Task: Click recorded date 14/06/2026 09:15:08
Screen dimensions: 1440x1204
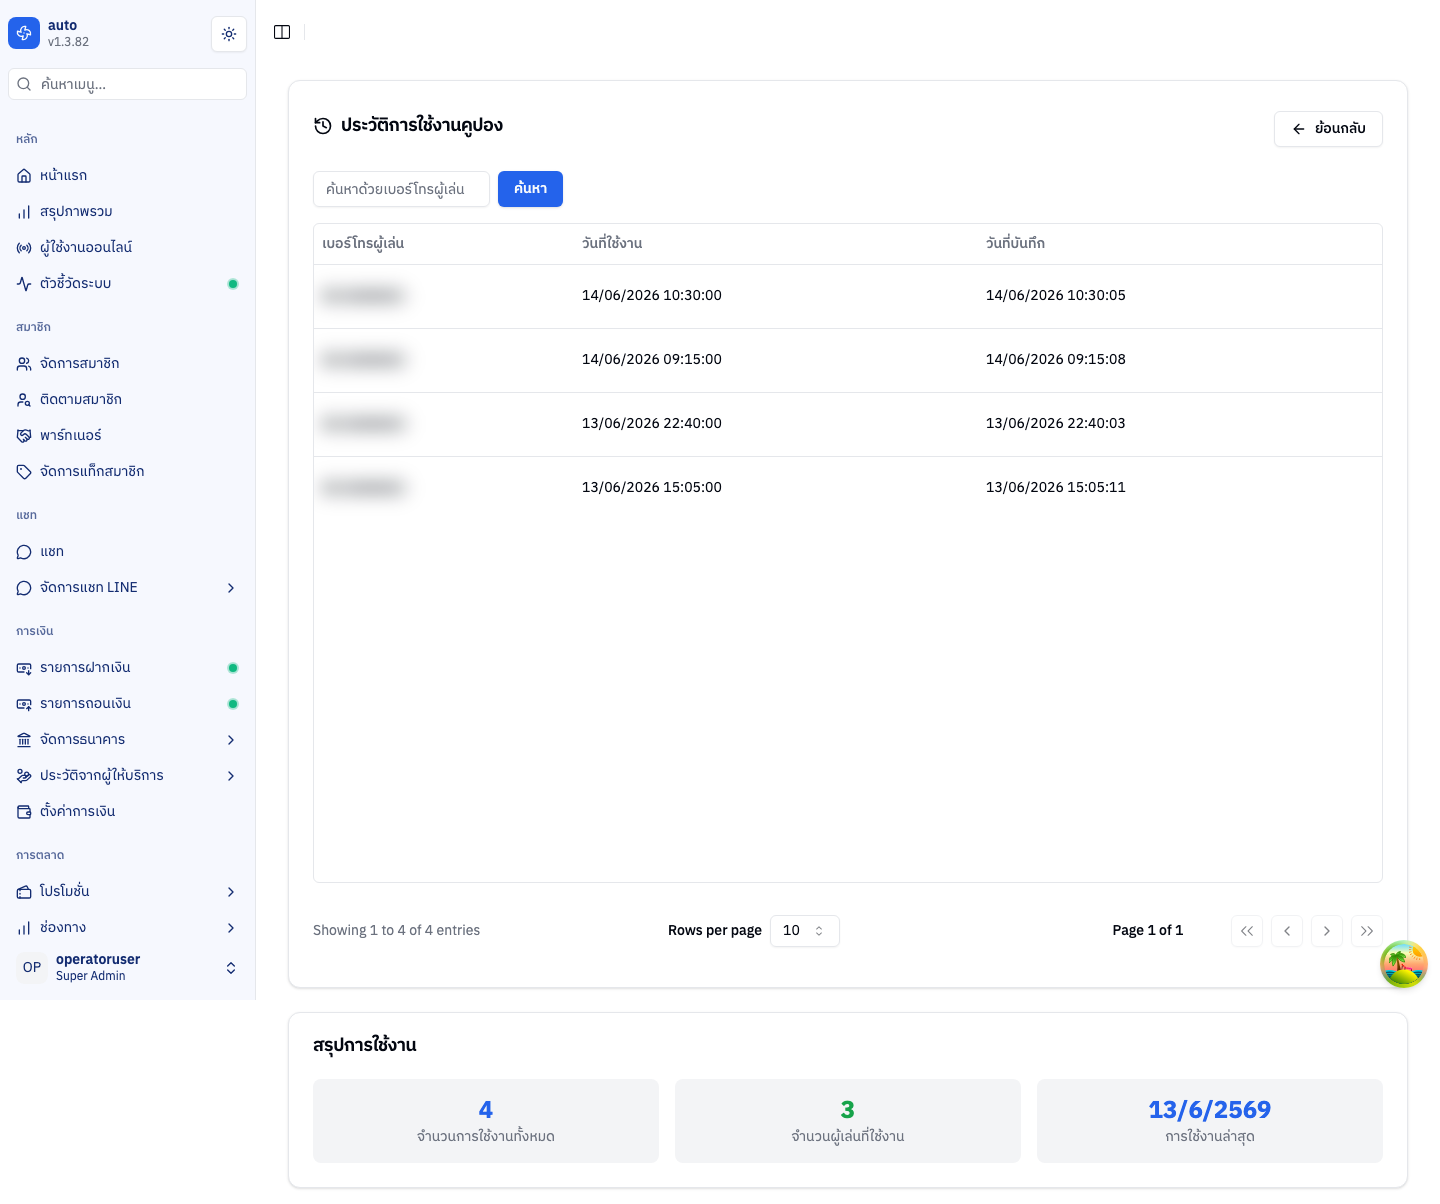Action: point(1056,360)
